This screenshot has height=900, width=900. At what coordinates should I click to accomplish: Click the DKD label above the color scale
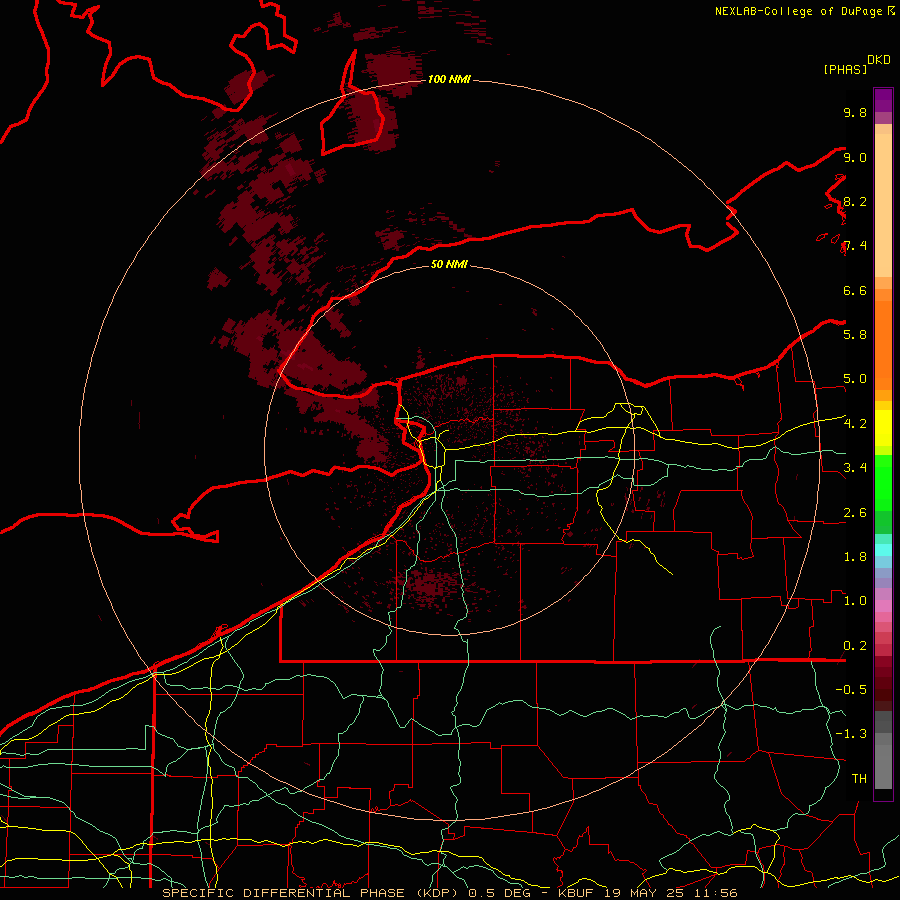pyautogui.click(x=879, y=60)
